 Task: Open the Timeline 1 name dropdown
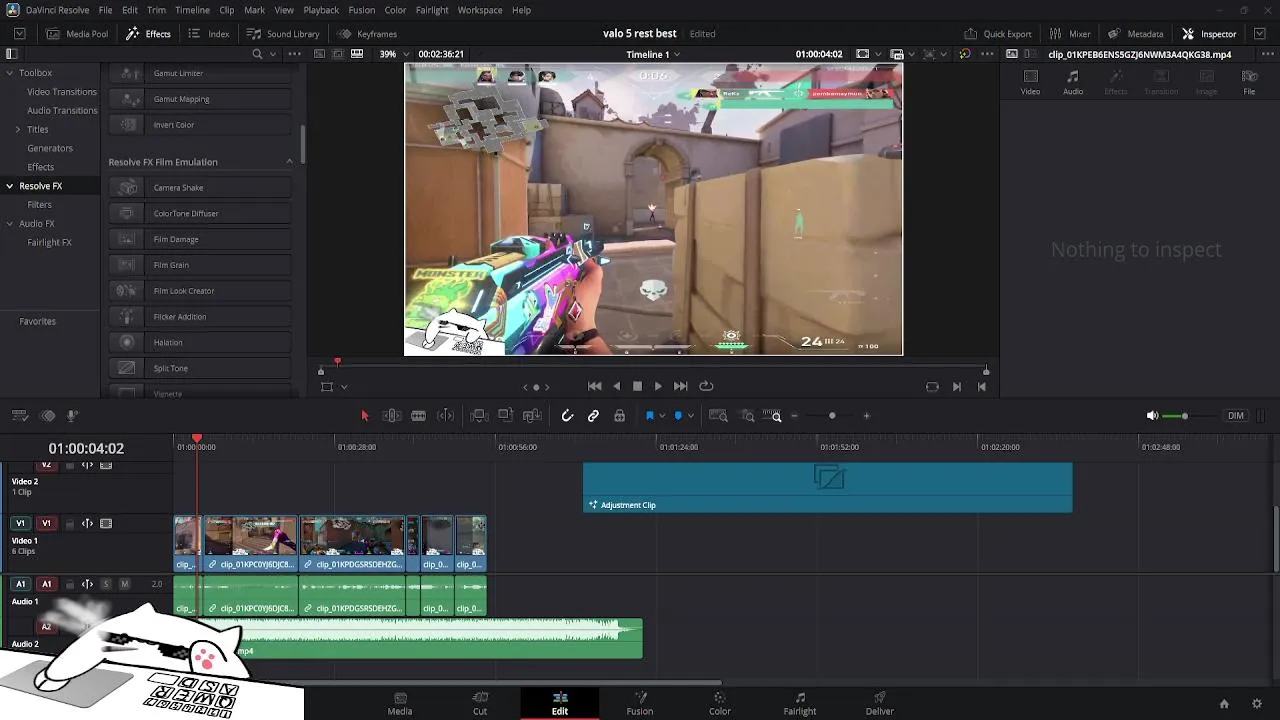coord(653,54)
